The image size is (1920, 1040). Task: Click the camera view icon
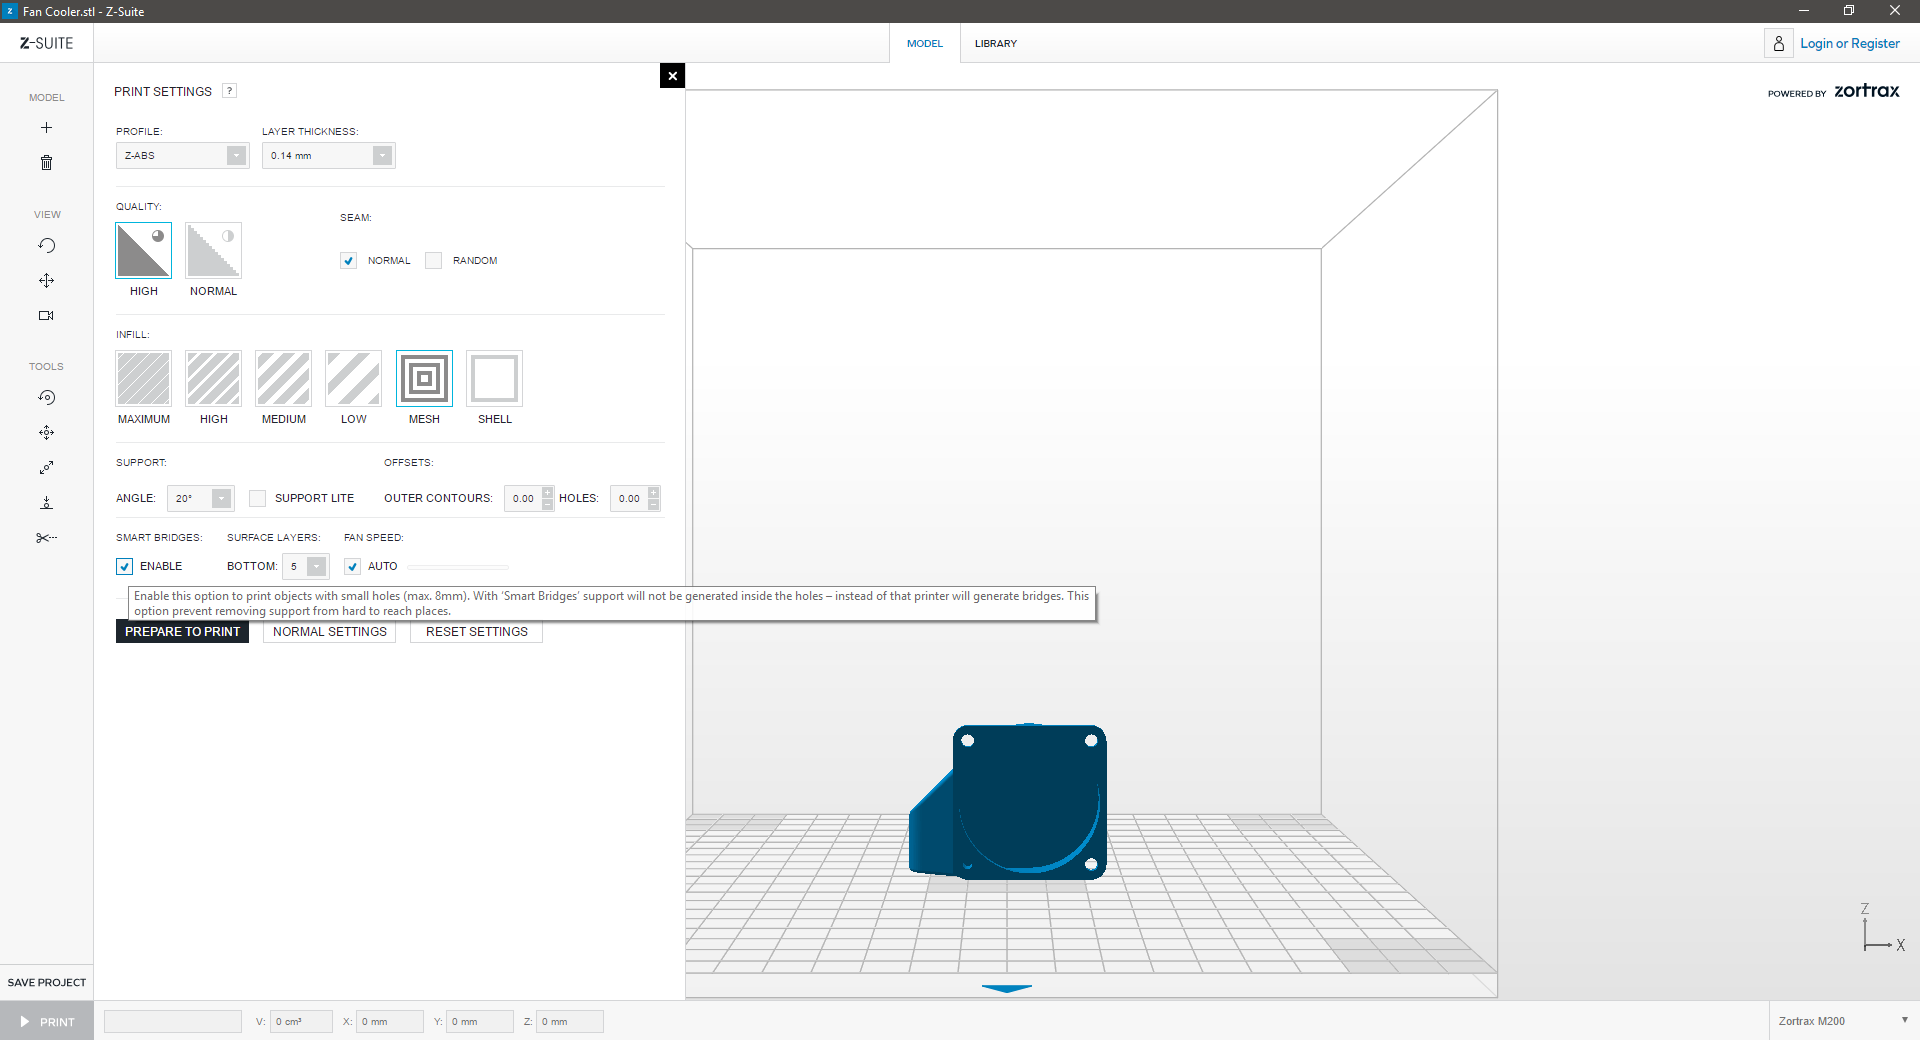coord(46,316)
